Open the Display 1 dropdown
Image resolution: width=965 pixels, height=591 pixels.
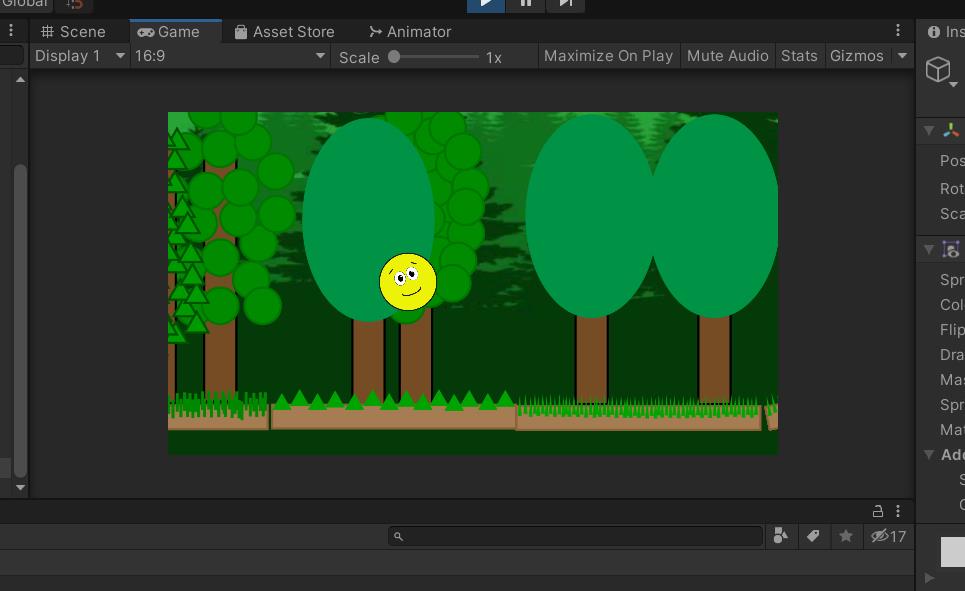79,56
